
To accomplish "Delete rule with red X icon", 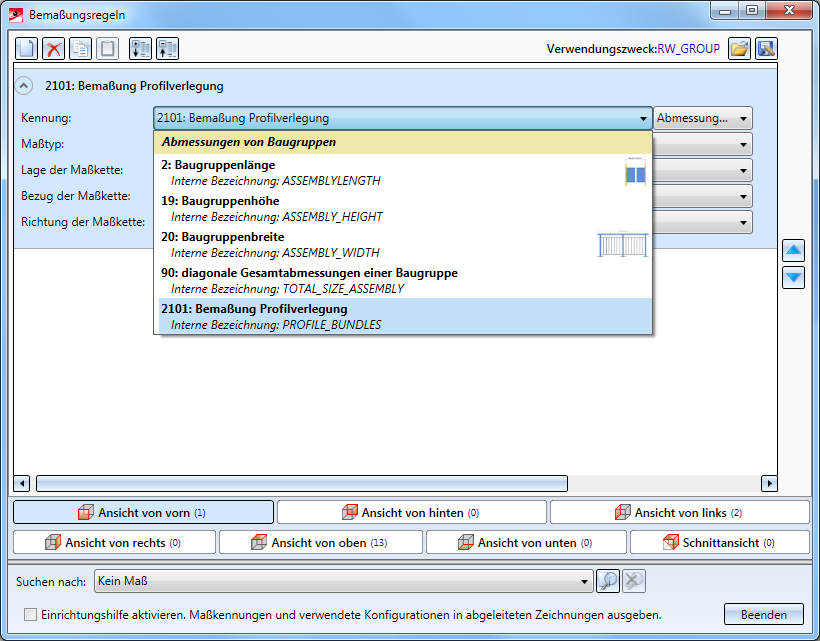I will pyautogui.click(x=53, y=49).
